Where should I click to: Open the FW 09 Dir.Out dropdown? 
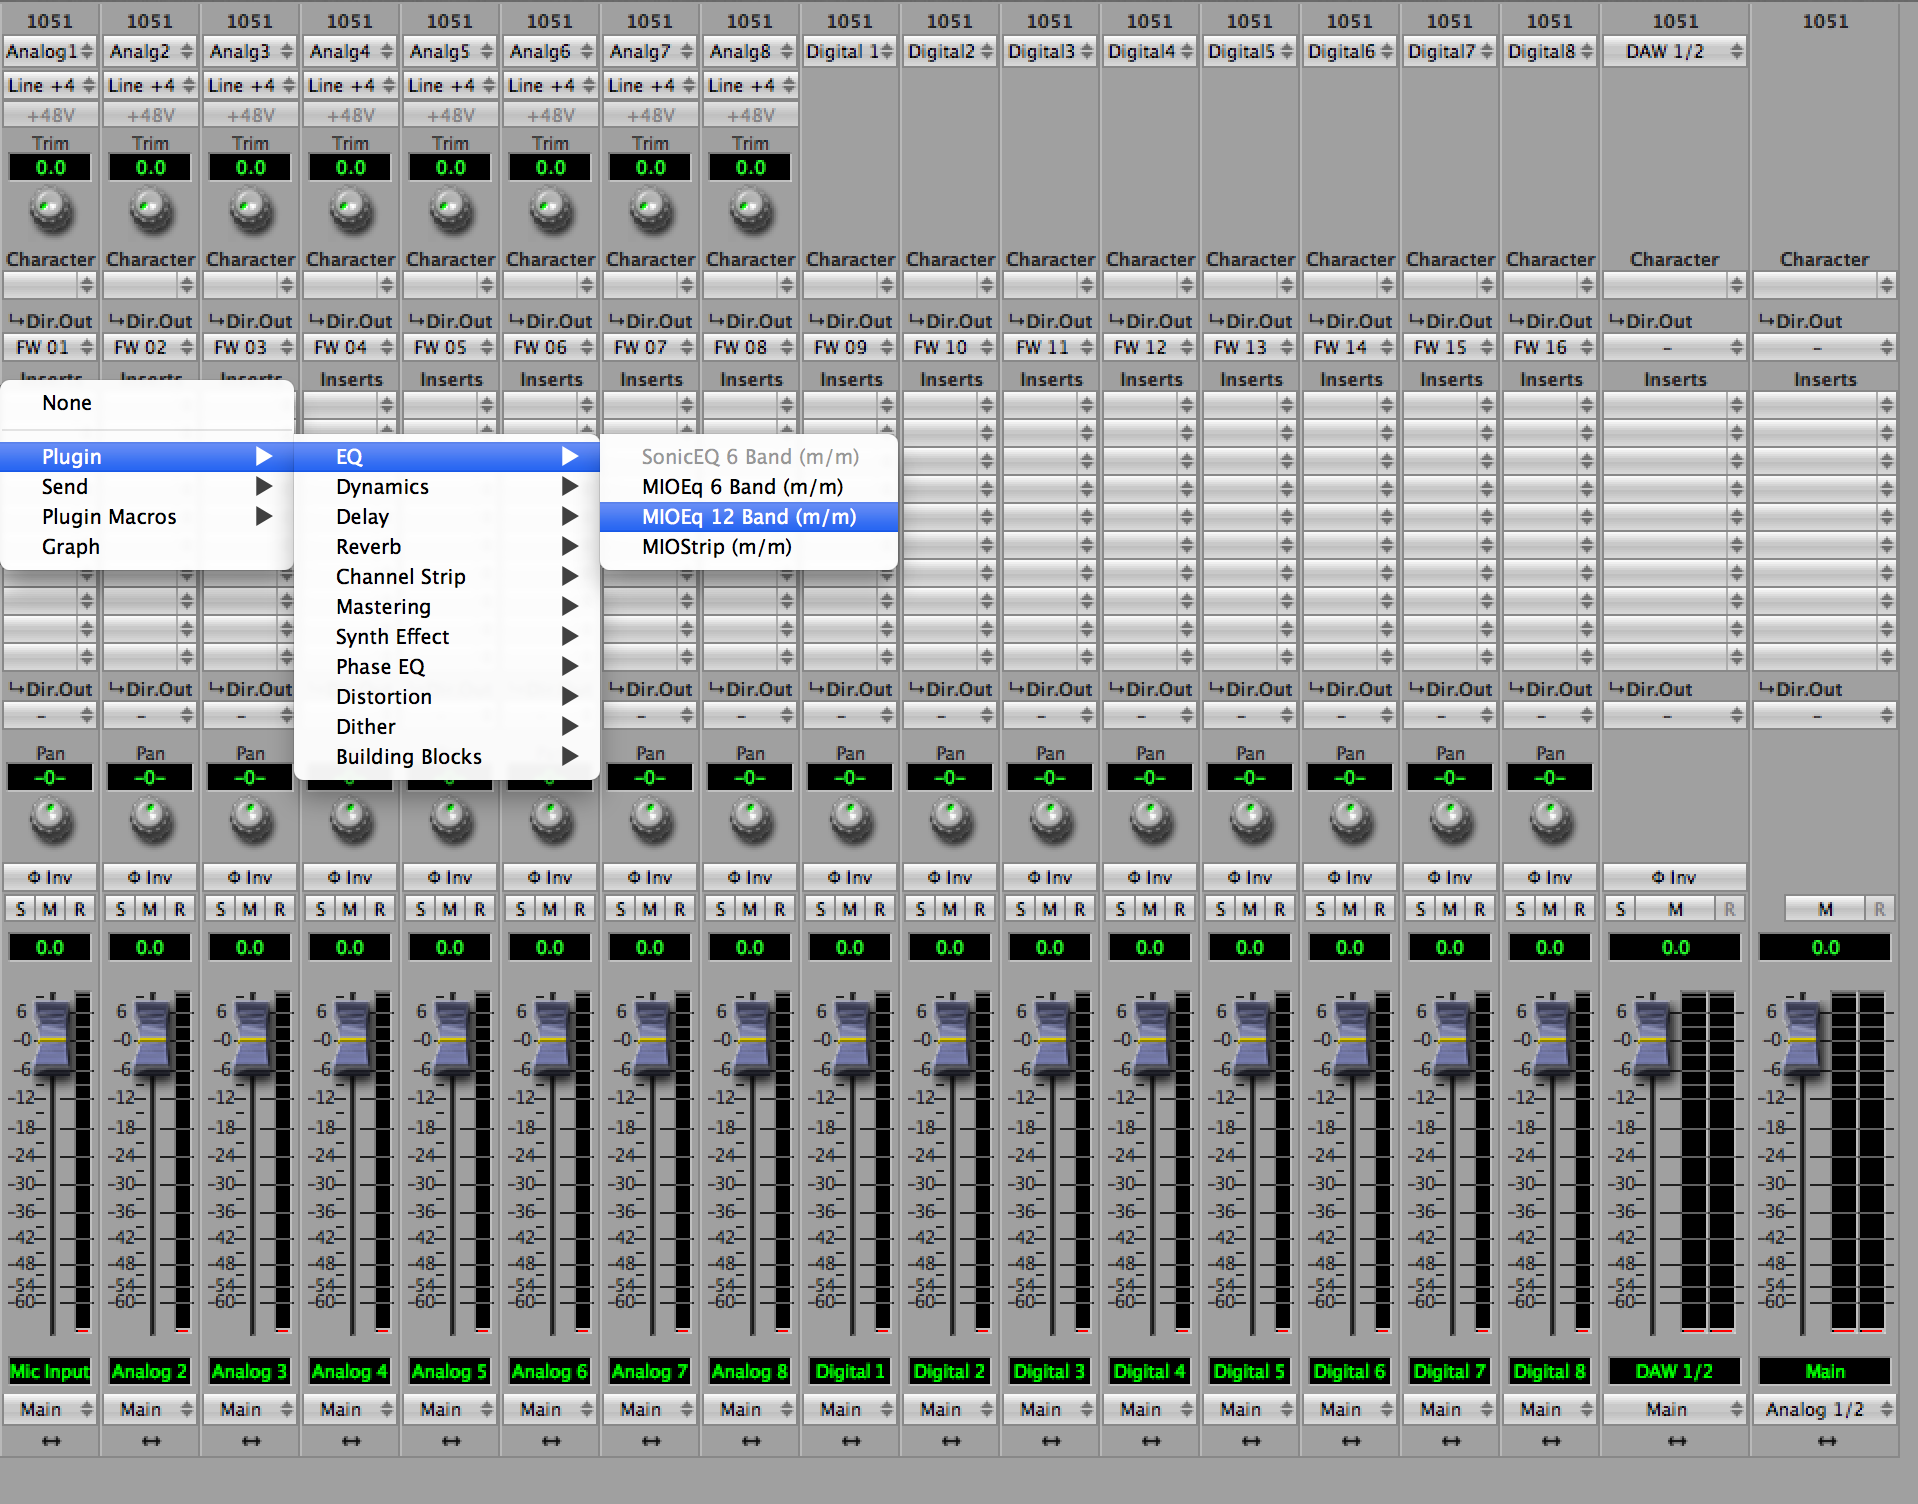coord(850,347)
